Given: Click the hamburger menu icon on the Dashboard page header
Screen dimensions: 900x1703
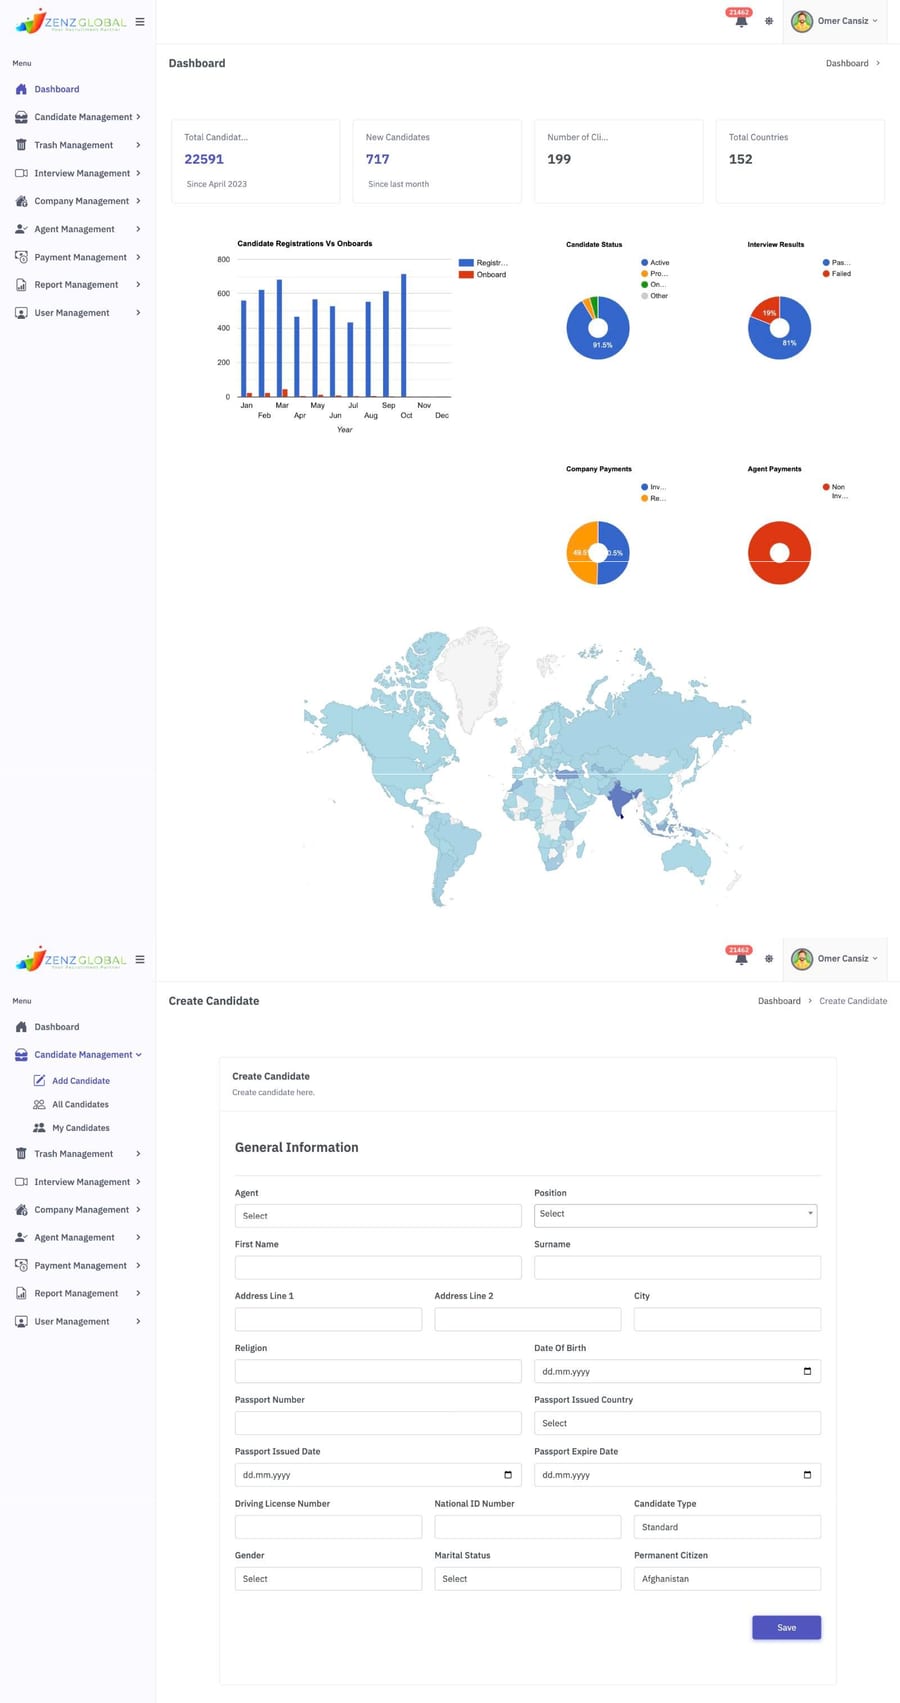Looking at the screenshot, I should coord(140,21).
